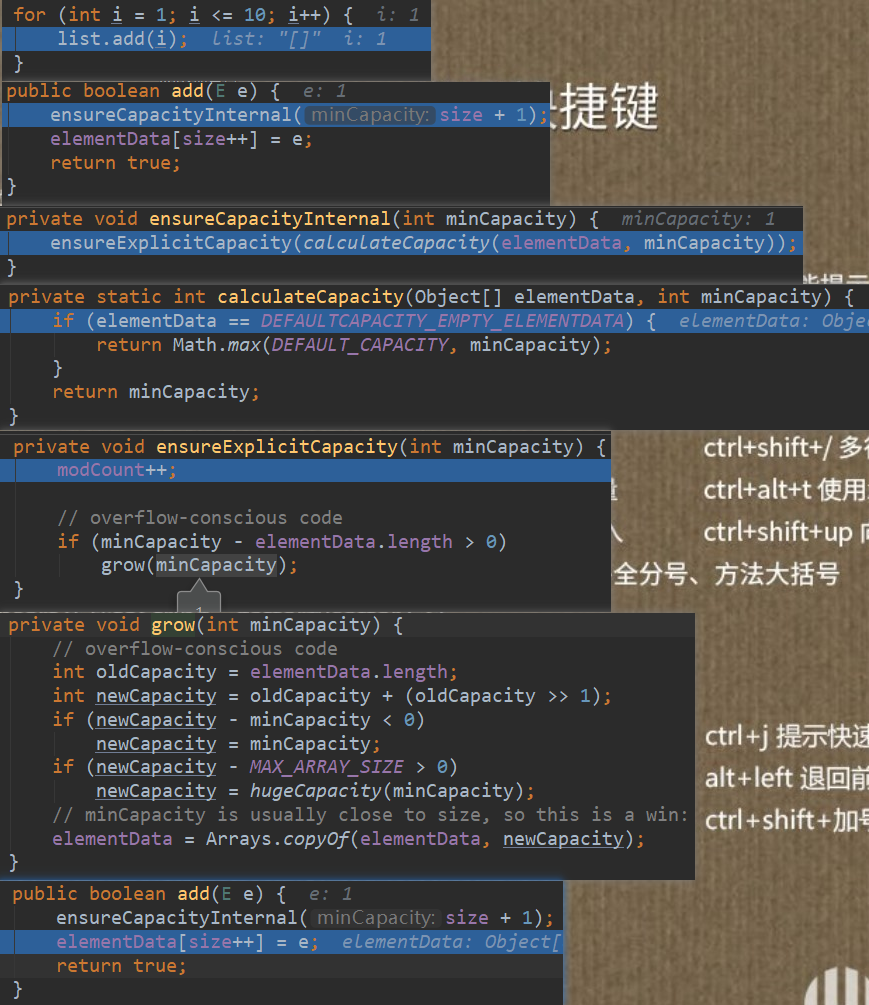Click the background shortcut text 'ctrl+shift+/'

click(x=766, y=448)
